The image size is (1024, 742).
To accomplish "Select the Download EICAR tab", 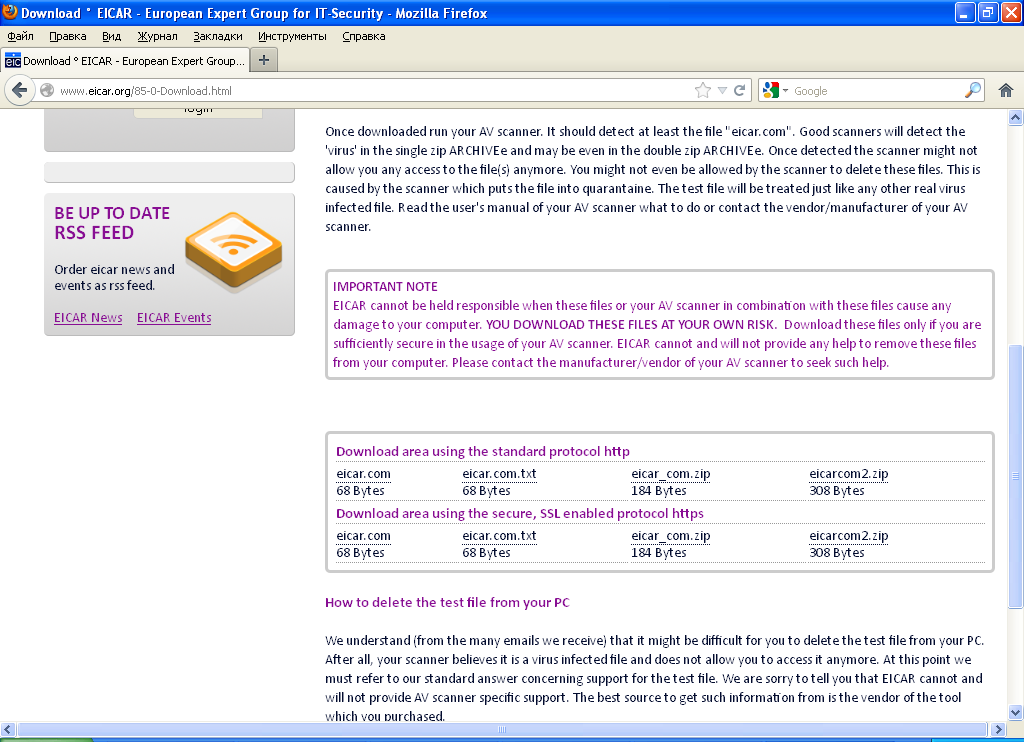I will point(125,60).
